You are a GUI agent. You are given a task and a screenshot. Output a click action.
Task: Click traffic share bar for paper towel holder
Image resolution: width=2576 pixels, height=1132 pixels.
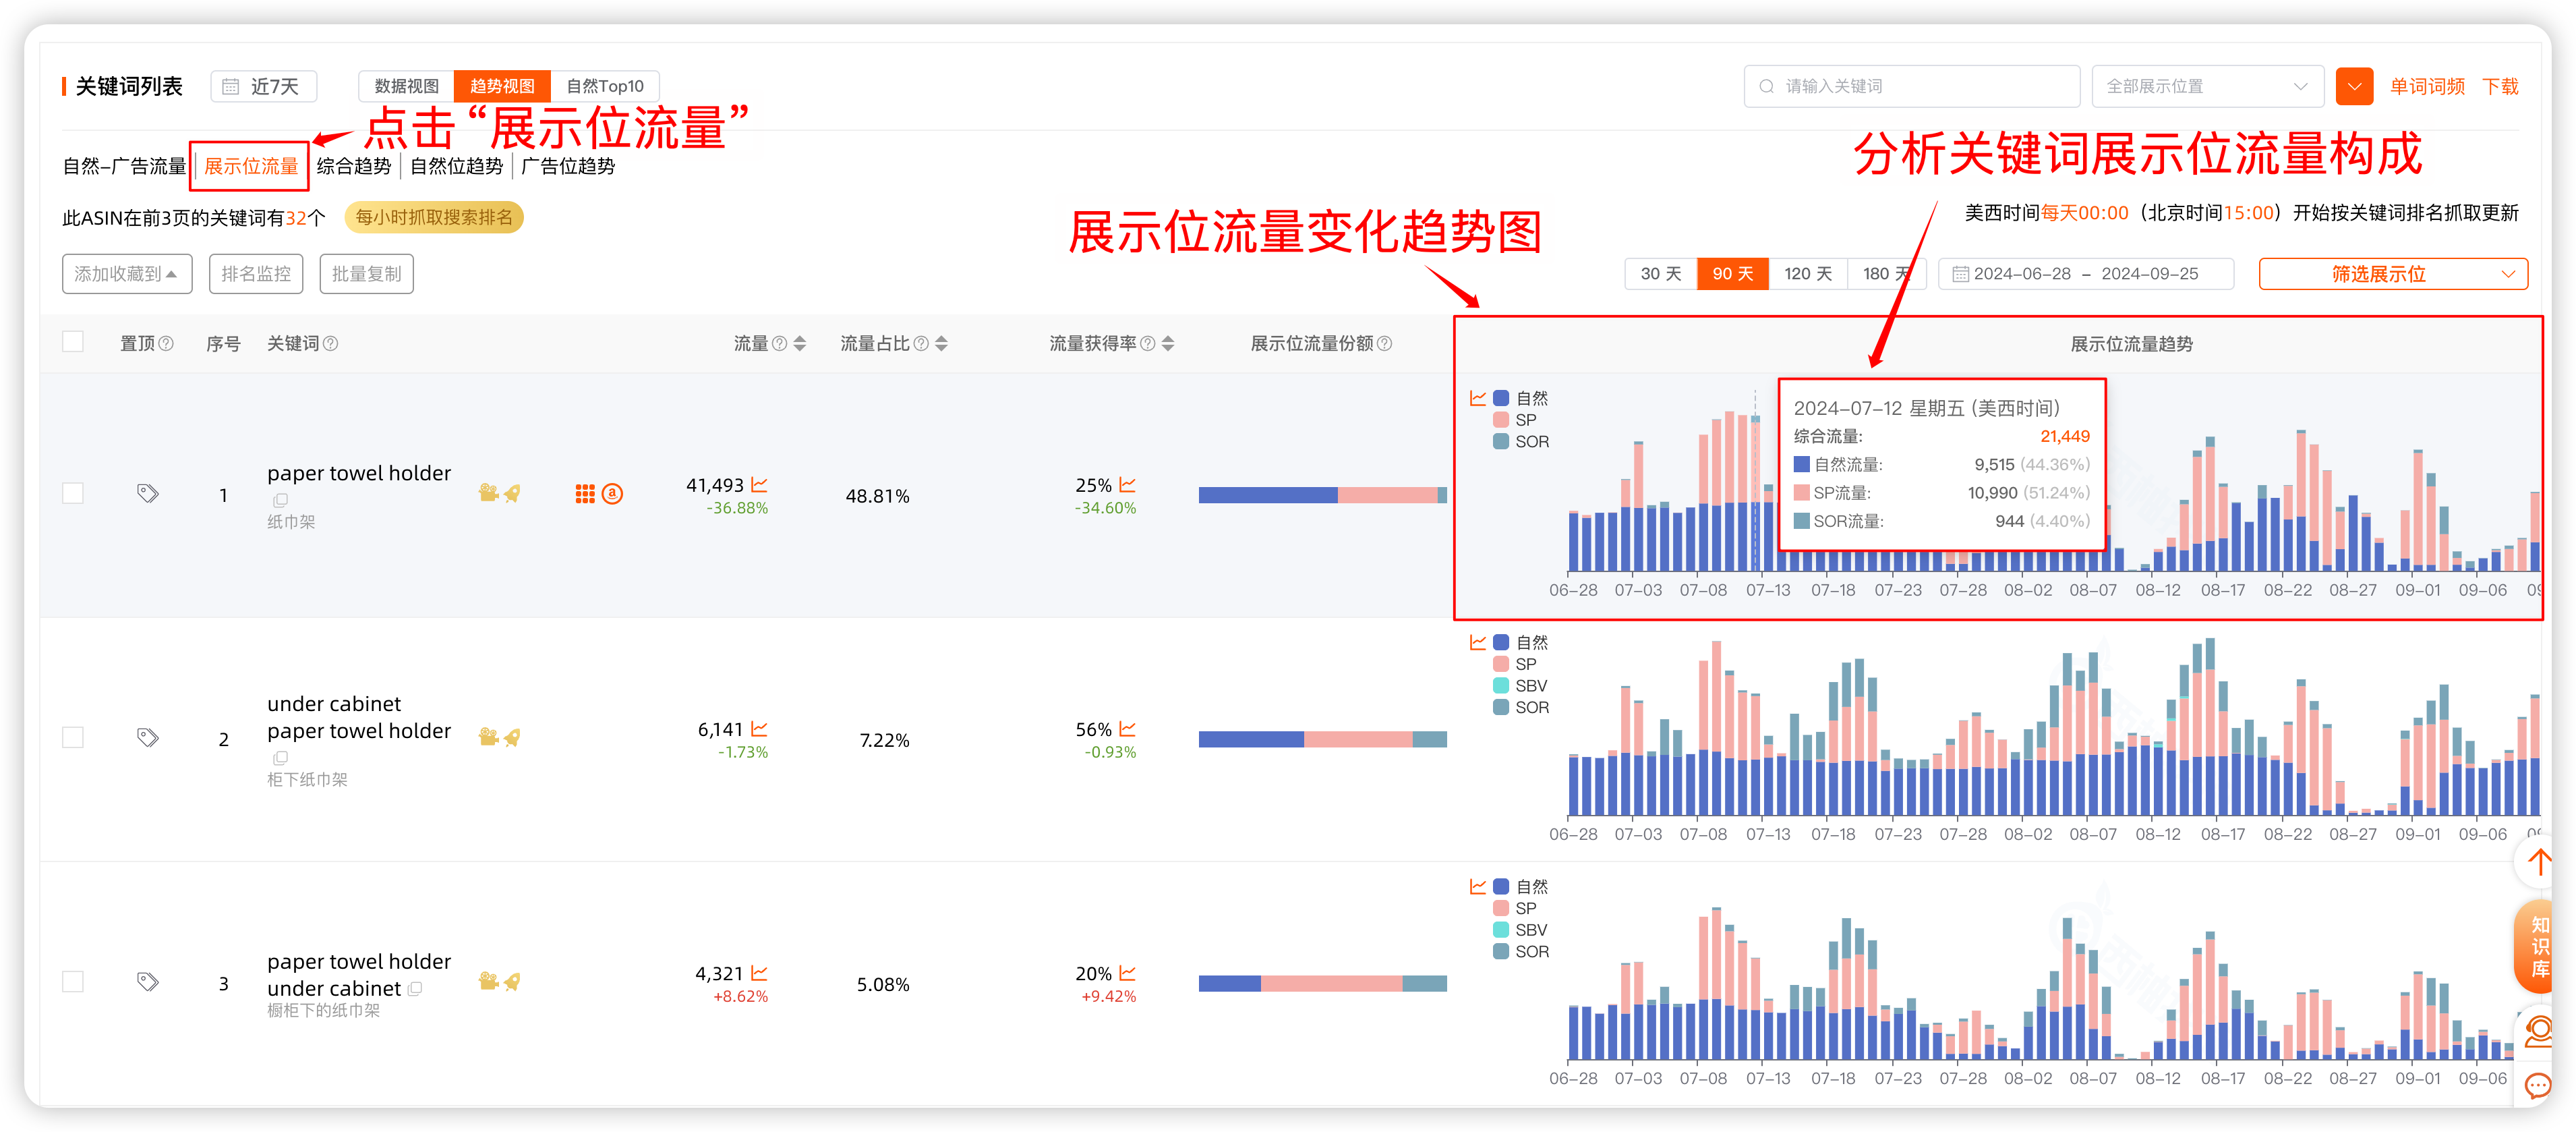coord(1322,495)
